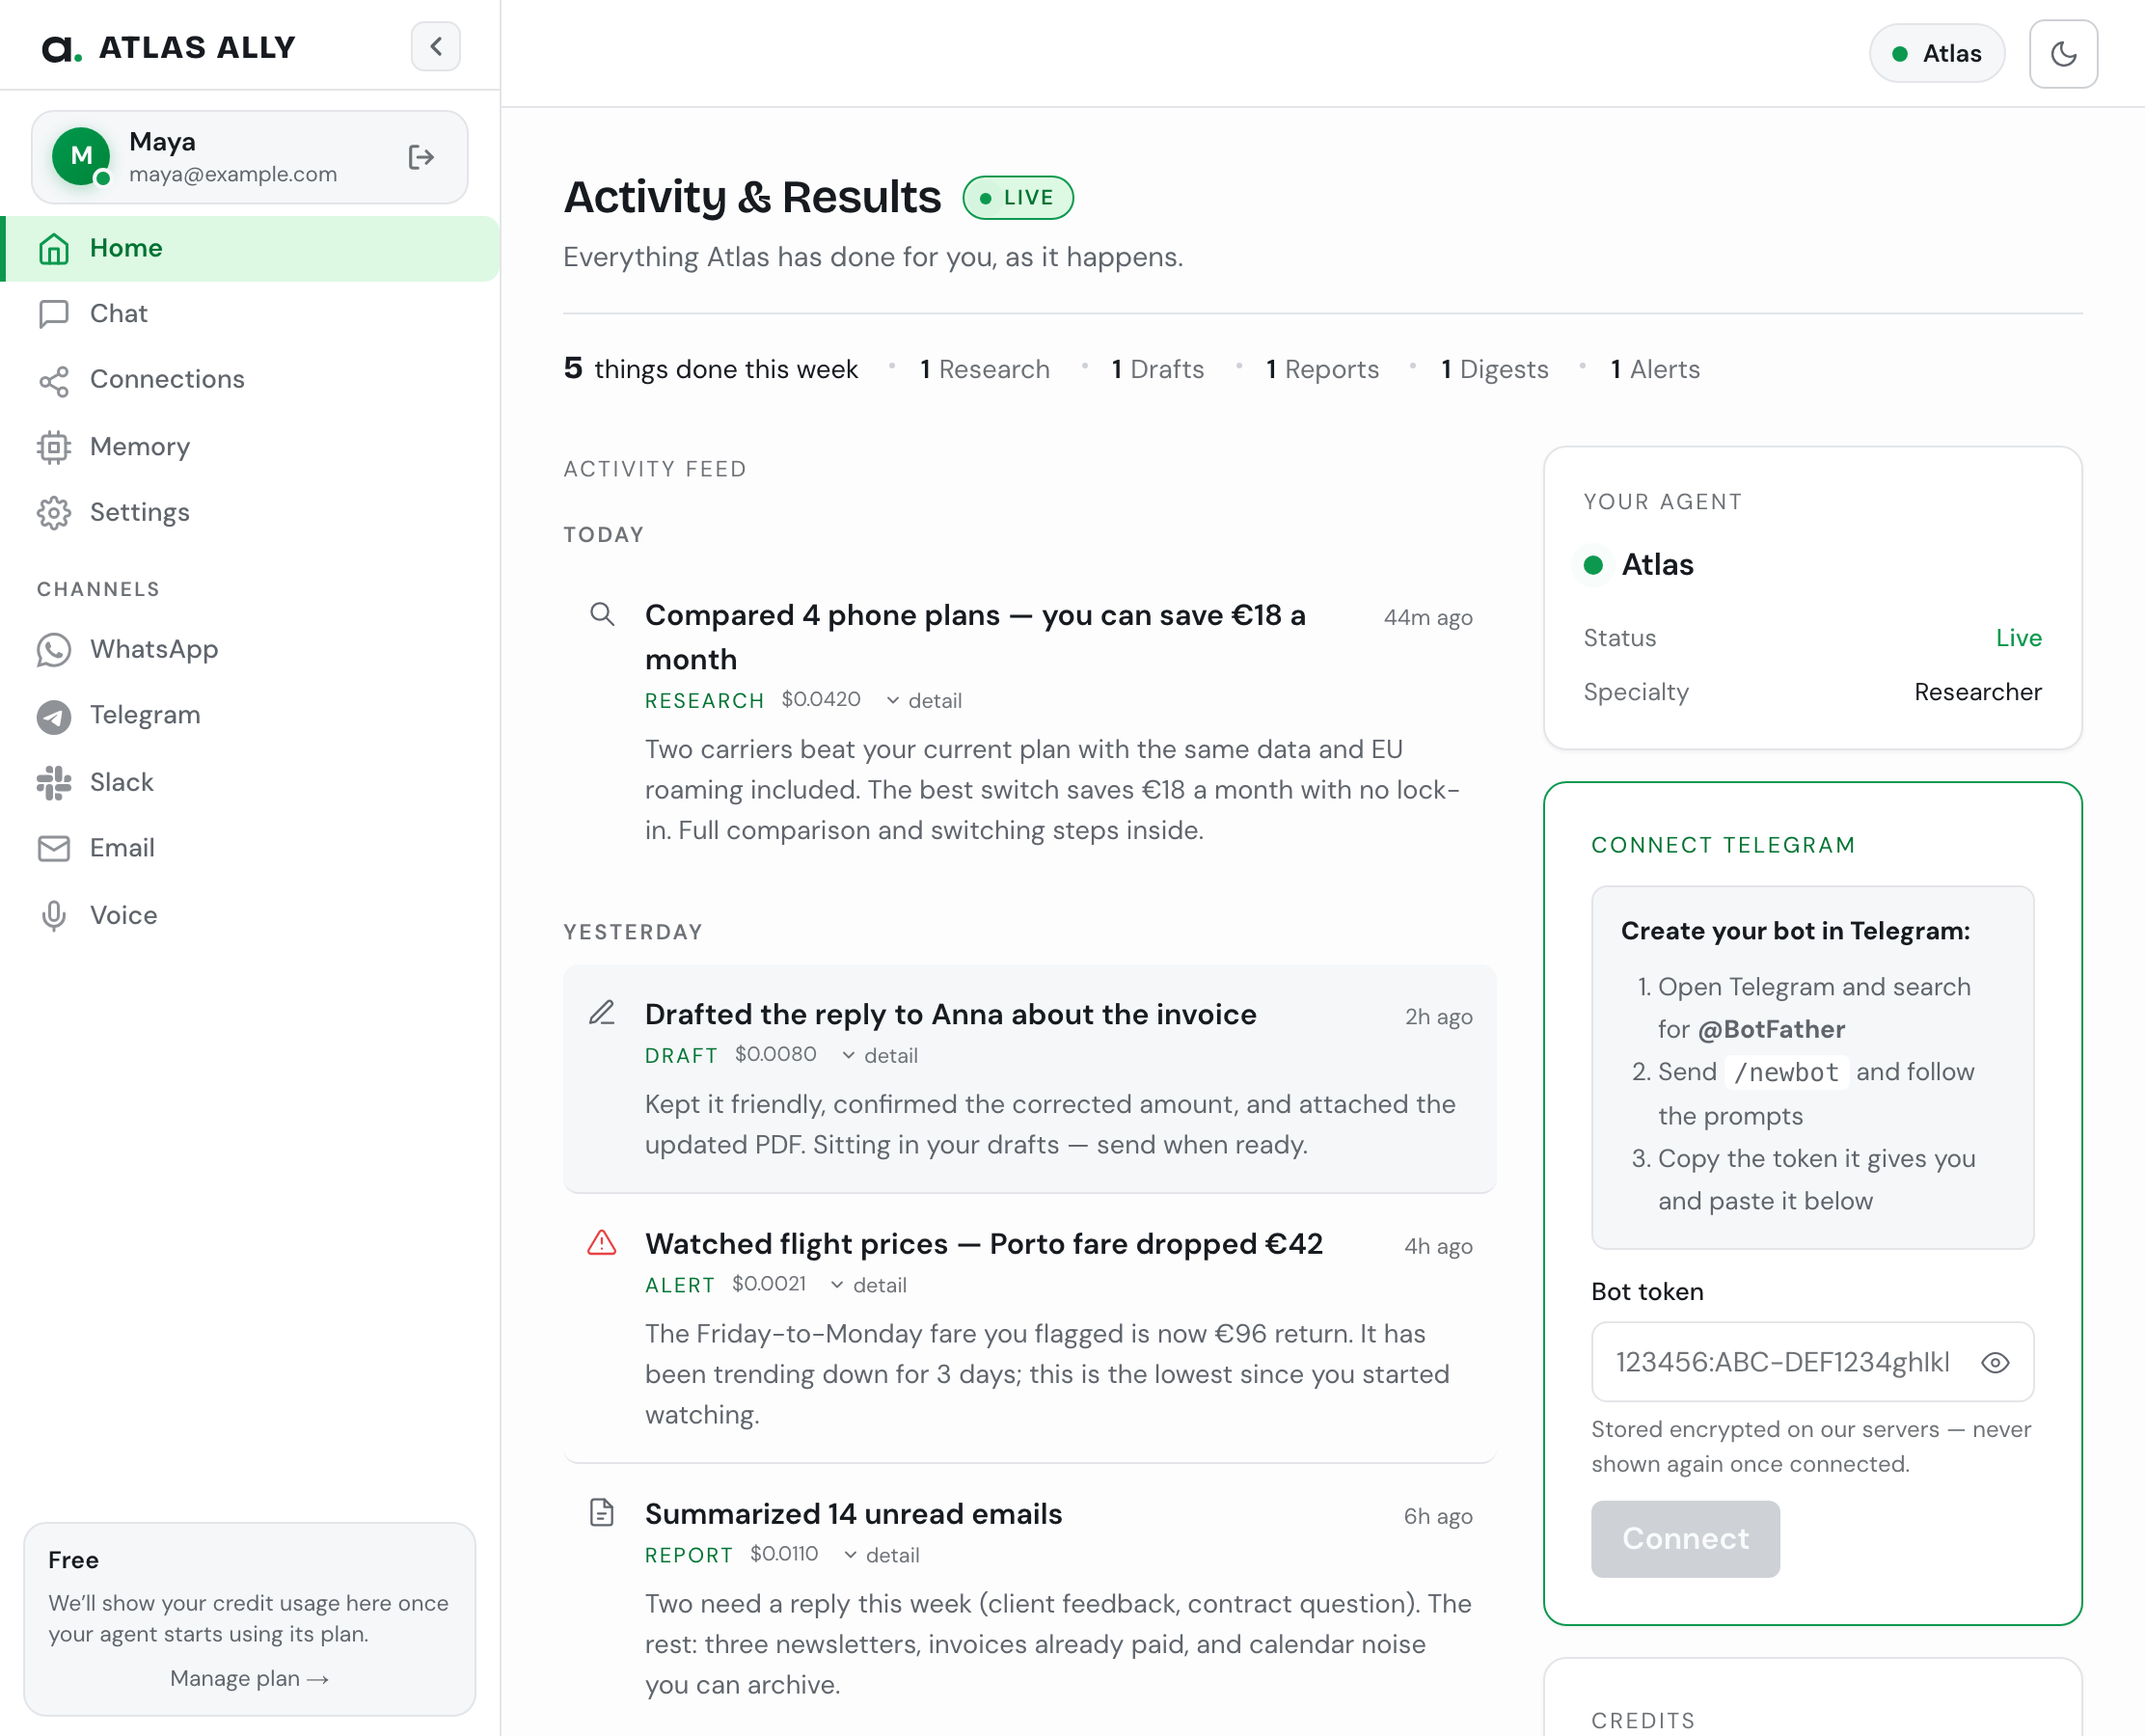This screenshot has width=2145, height=1736.
Task: Open the Home page
Action: point(250,248)
